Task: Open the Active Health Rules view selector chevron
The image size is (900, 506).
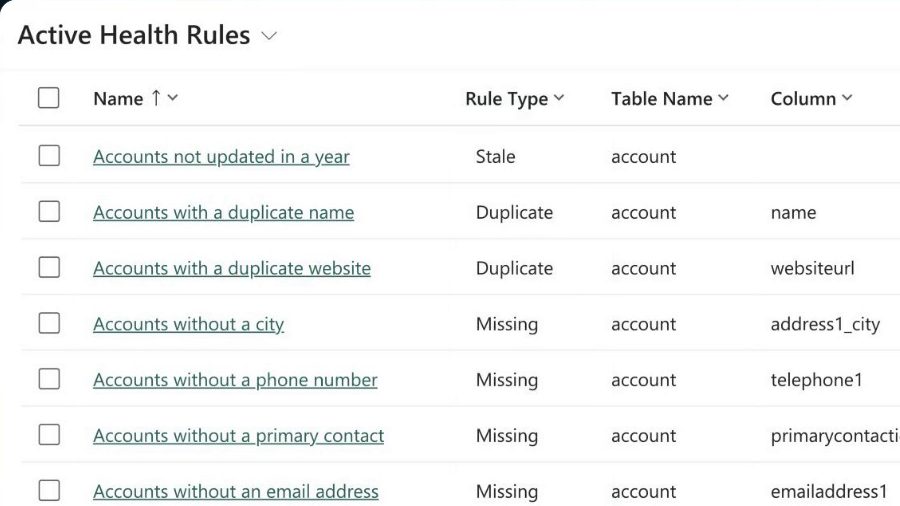Action: tap(269, 36)
